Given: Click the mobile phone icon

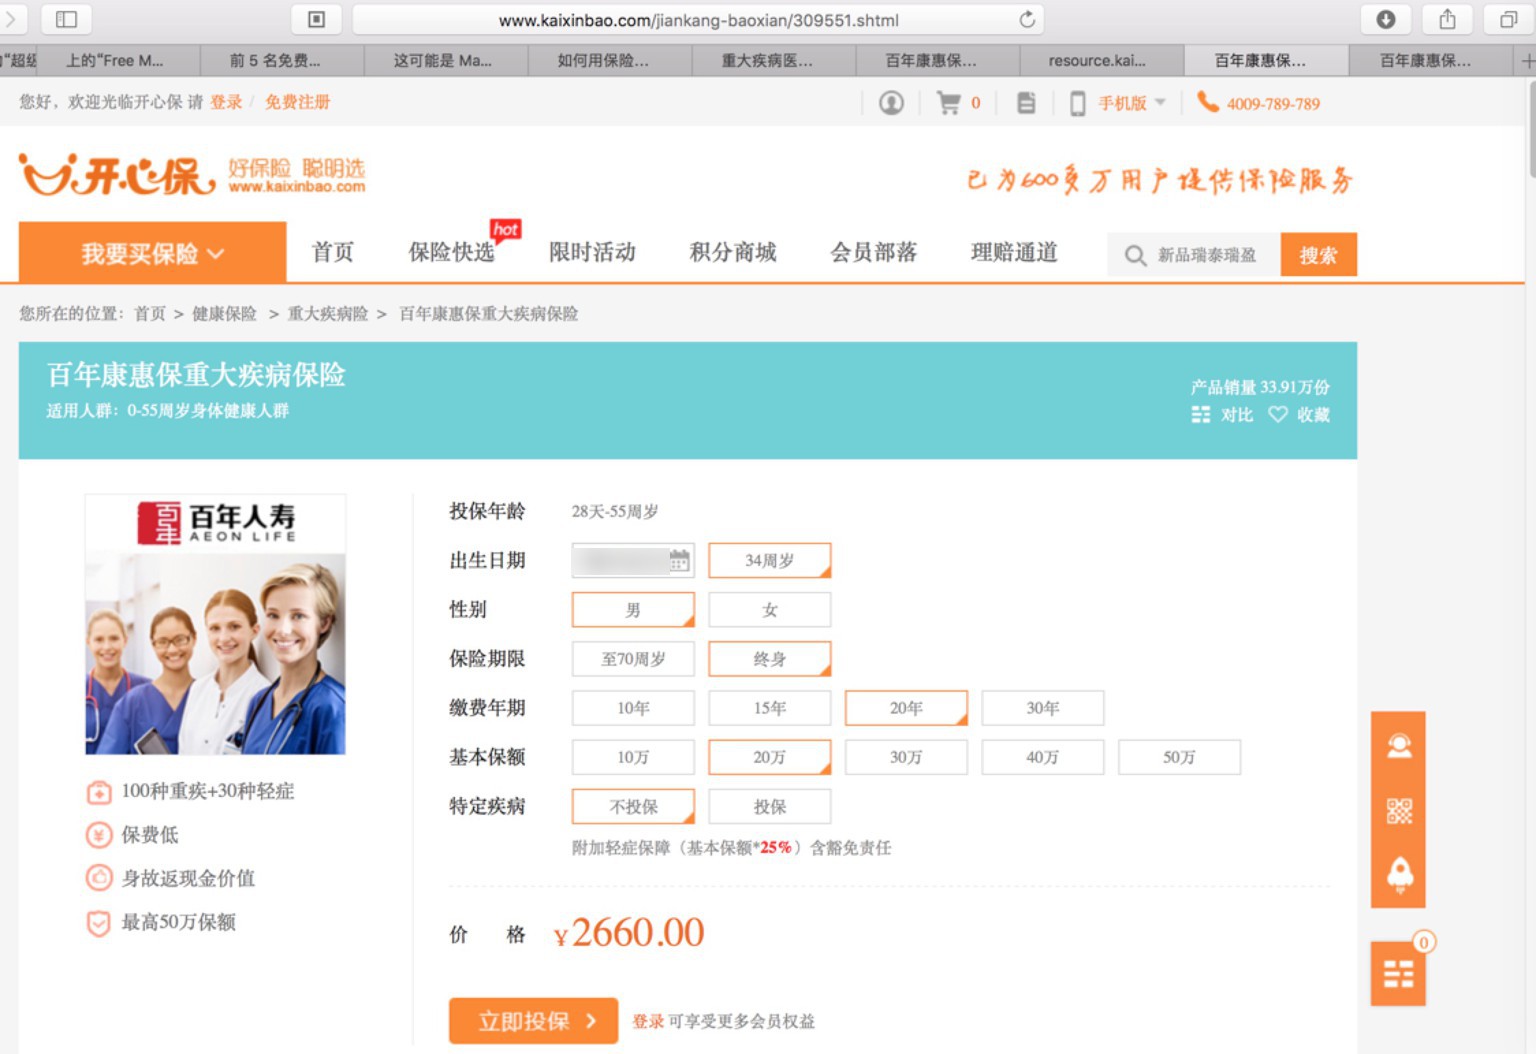Looking at the screenshot, I should [x=1077, y=103].
